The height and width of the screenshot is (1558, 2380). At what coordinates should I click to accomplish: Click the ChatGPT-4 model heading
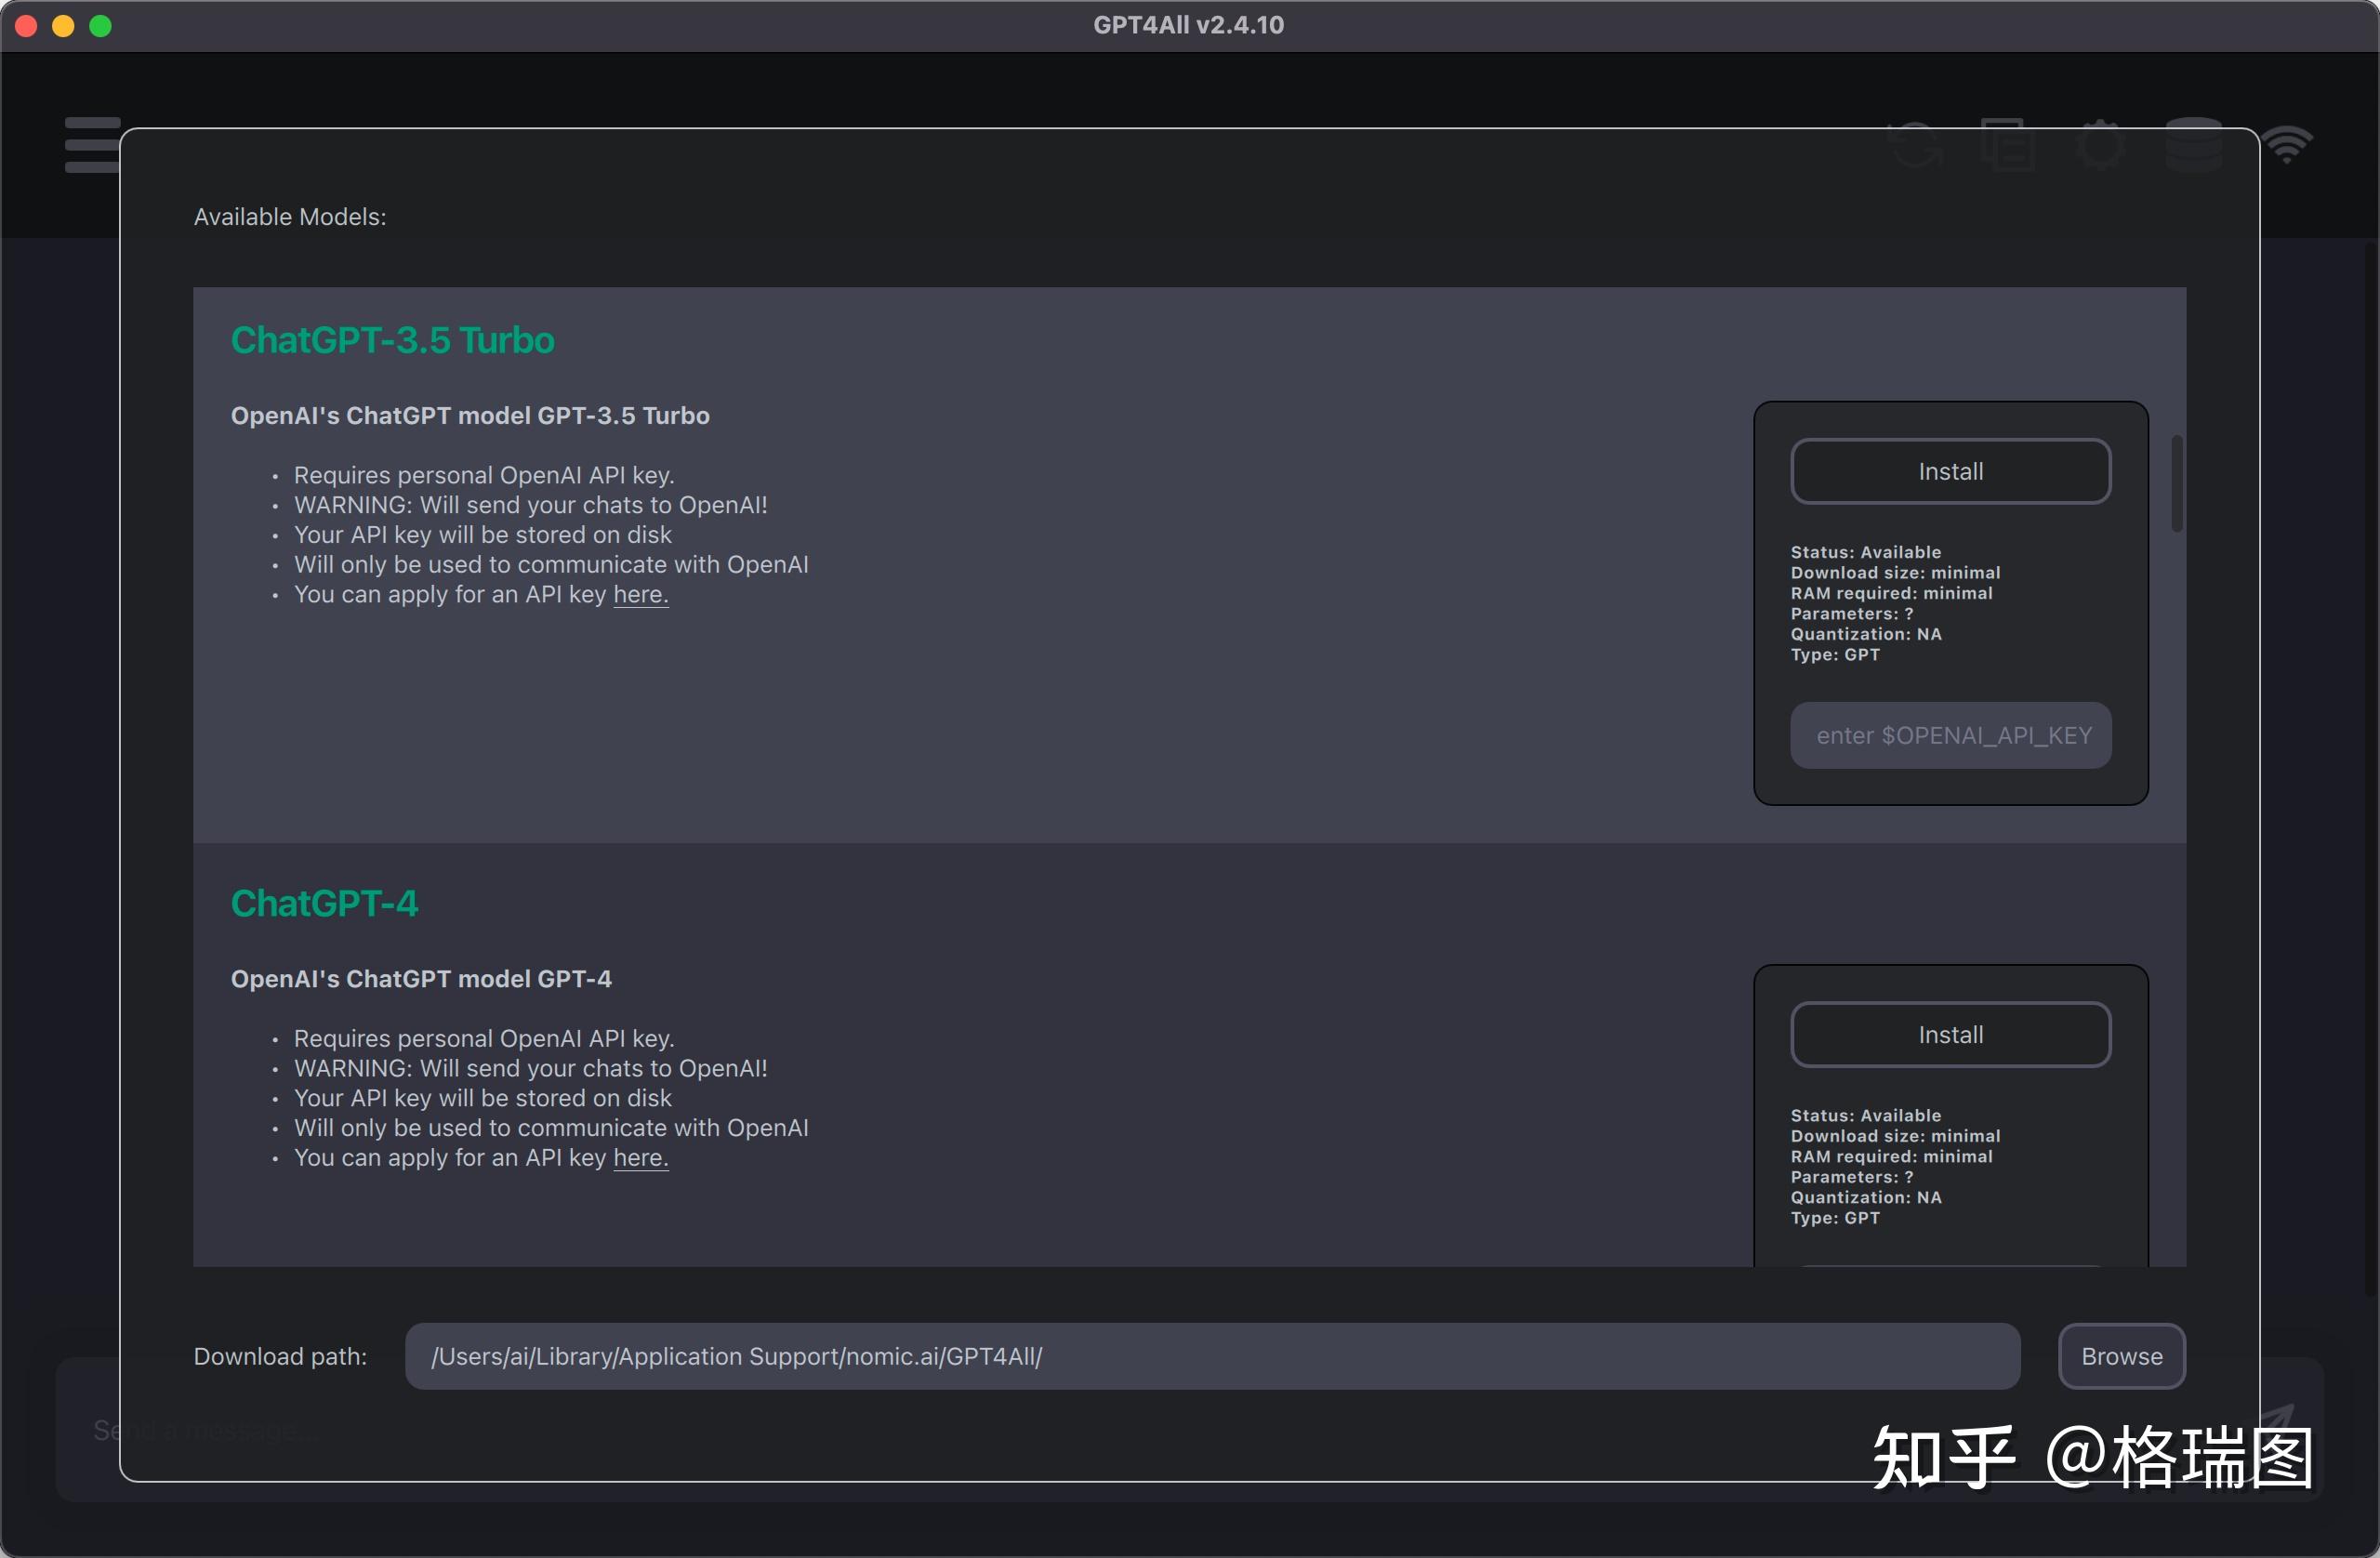click(324, 903)
